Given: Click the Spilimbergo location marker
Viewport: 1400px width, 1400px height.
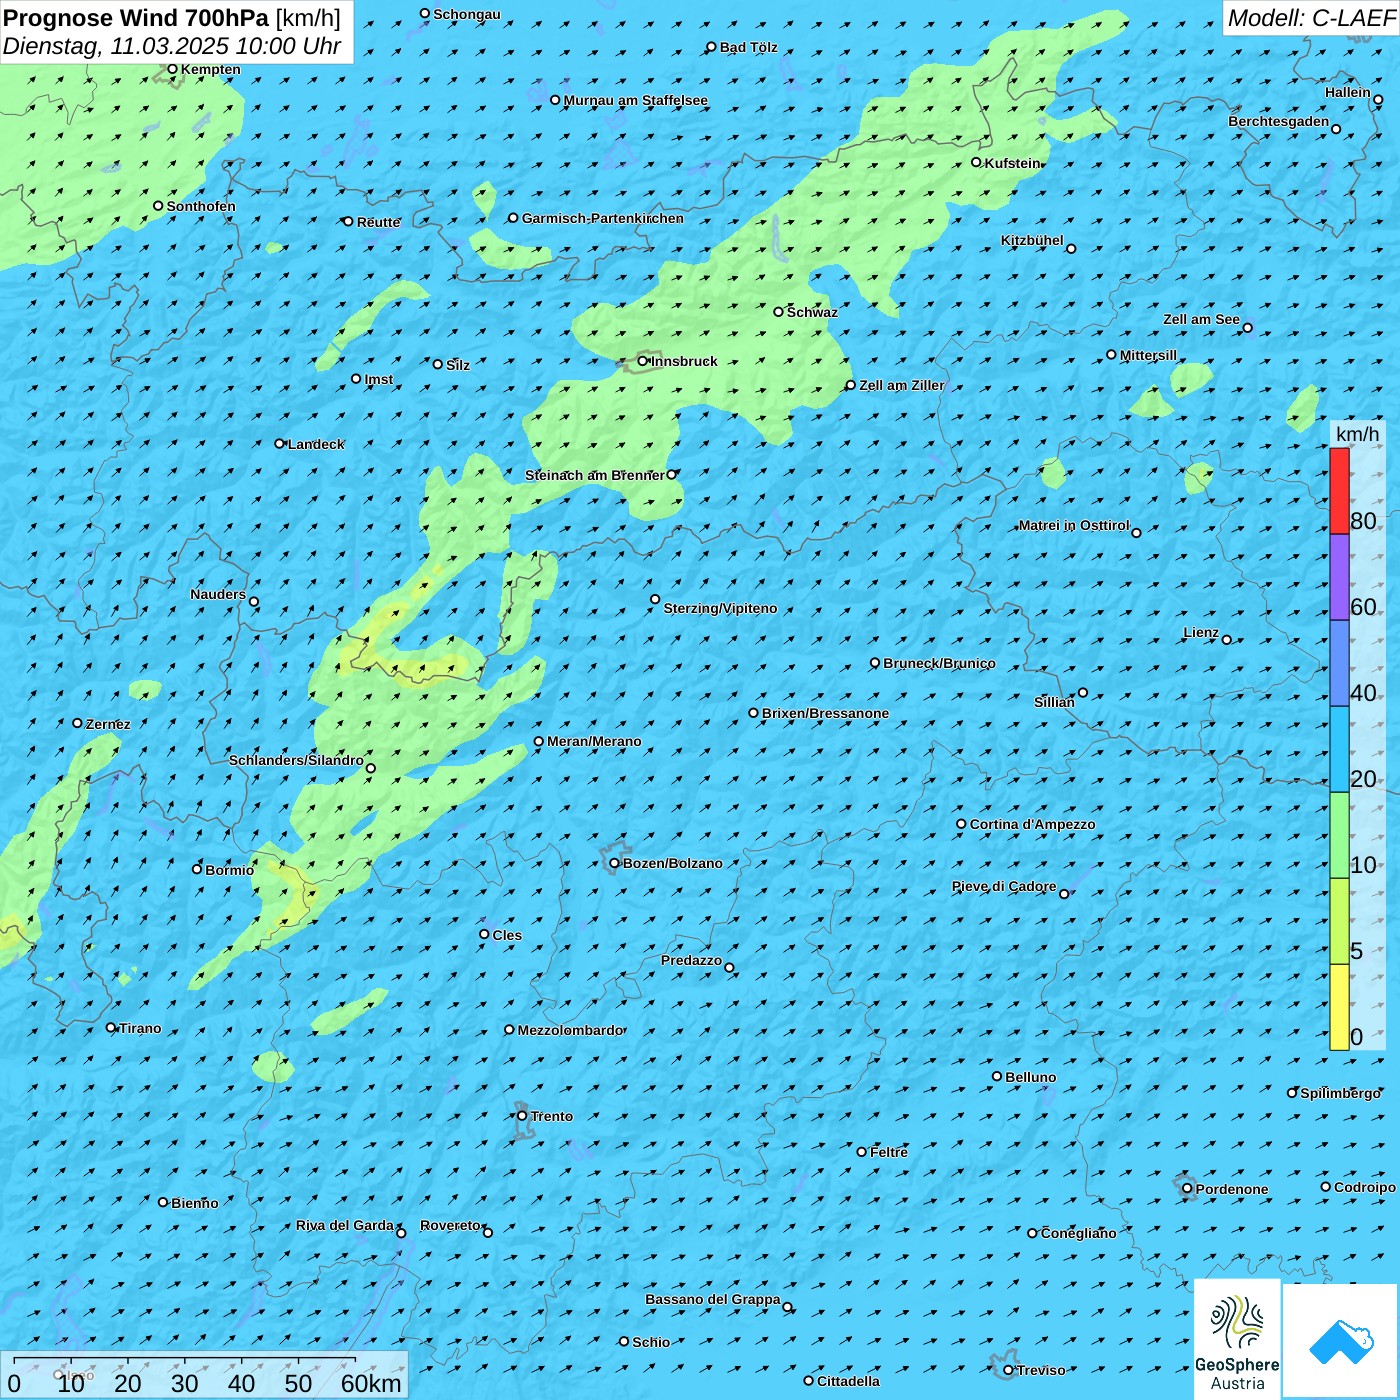Looking at the screenshot, I should pos(1292,1093).
